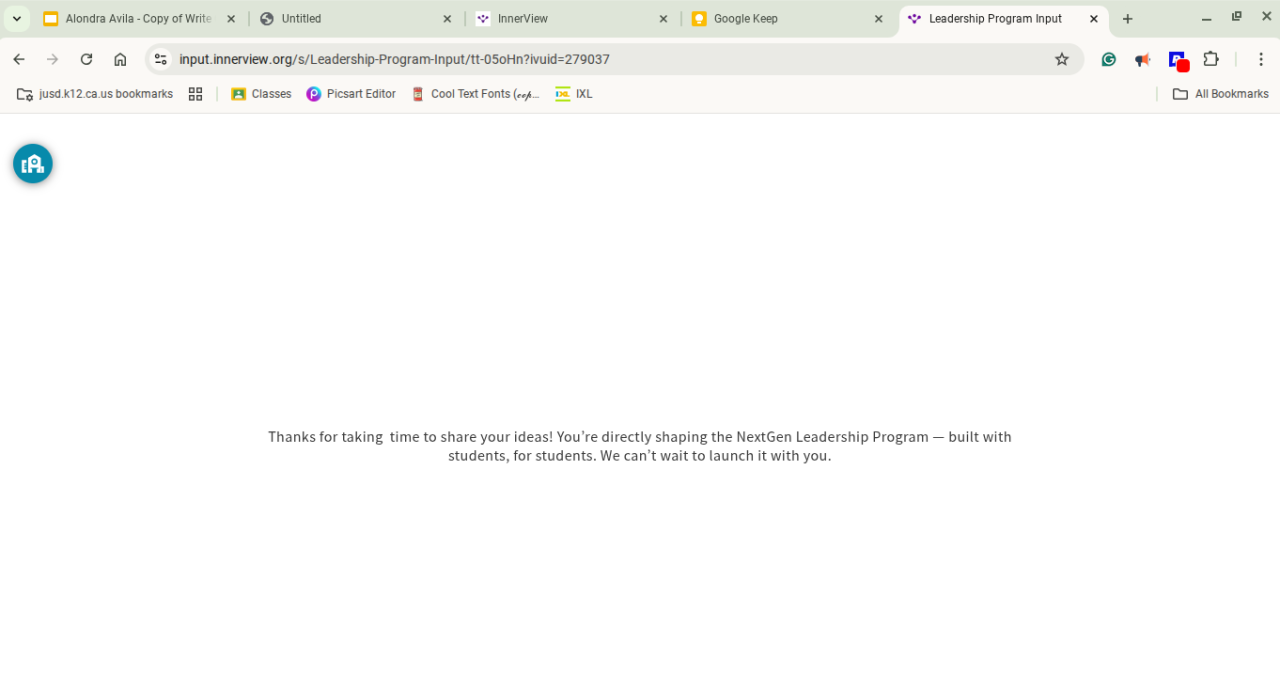Open the apps grid shortcut
Viewport: 1280px width, 673px height.
196,94
